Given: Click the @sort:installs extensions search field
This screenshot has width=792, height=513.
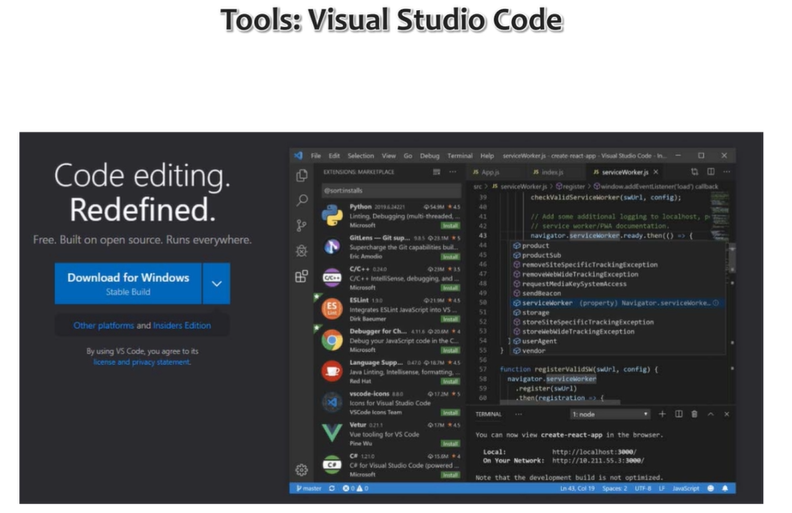Looking at the screenshot, I should point(391,190).
